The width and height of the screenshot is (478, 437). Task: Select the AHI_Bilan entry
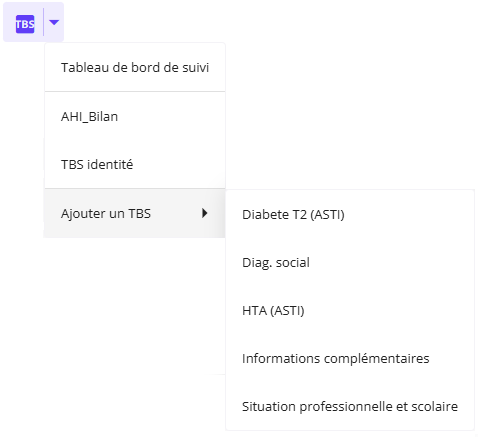click(135, 116)
